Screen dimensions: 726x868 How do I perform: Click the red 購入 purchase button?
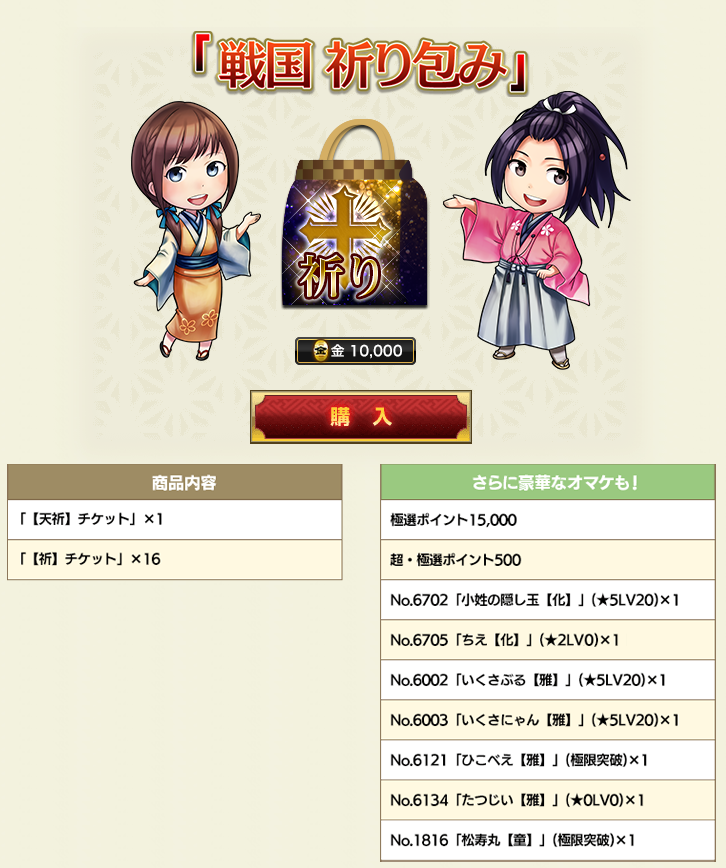pyautogui.click(x=361, y=417)
